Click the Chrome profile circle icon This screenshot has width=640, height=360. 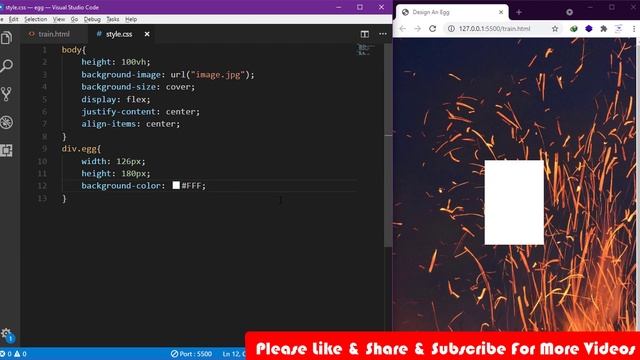tap(569, 12)
